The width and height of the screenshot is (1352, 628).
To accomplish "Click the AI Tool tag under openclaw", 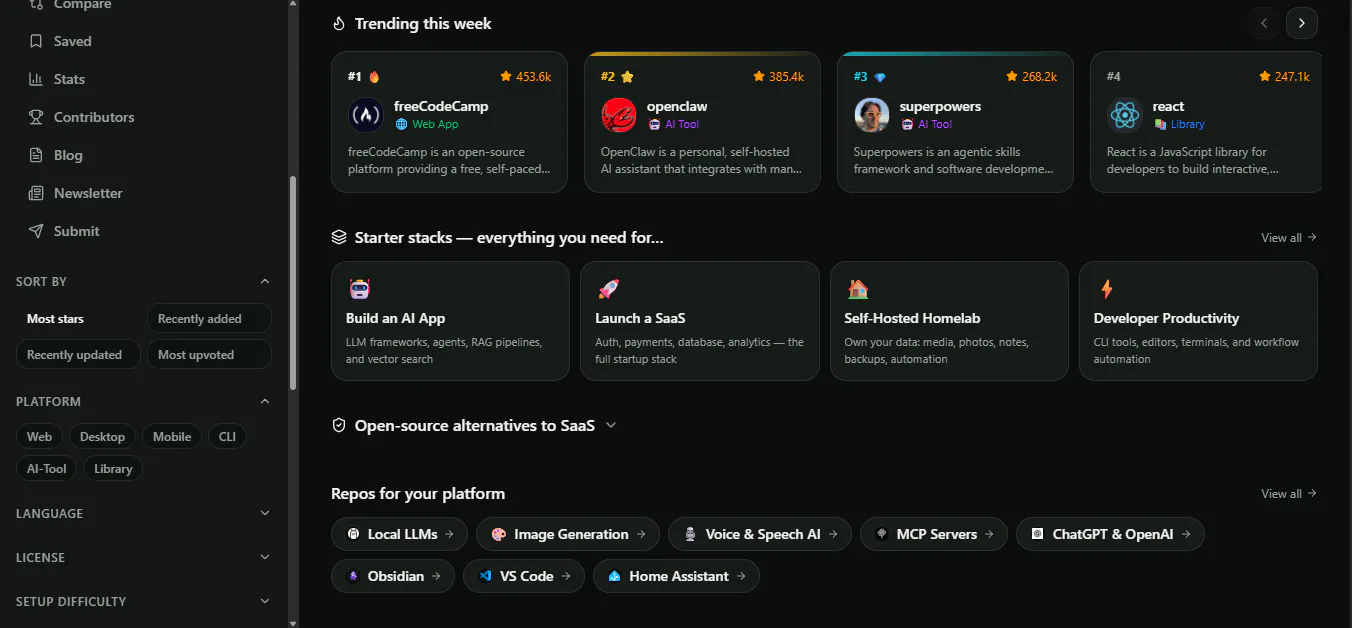I will [x=674, y=125].
